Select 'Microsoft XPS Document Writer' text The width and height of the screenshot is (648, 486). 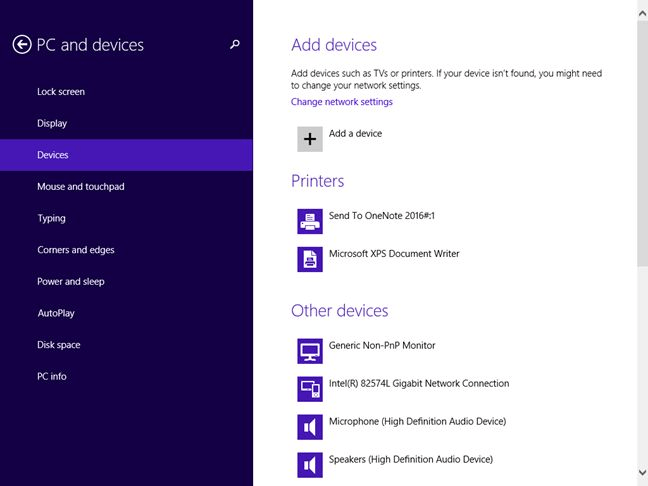(x=394, y=254)
